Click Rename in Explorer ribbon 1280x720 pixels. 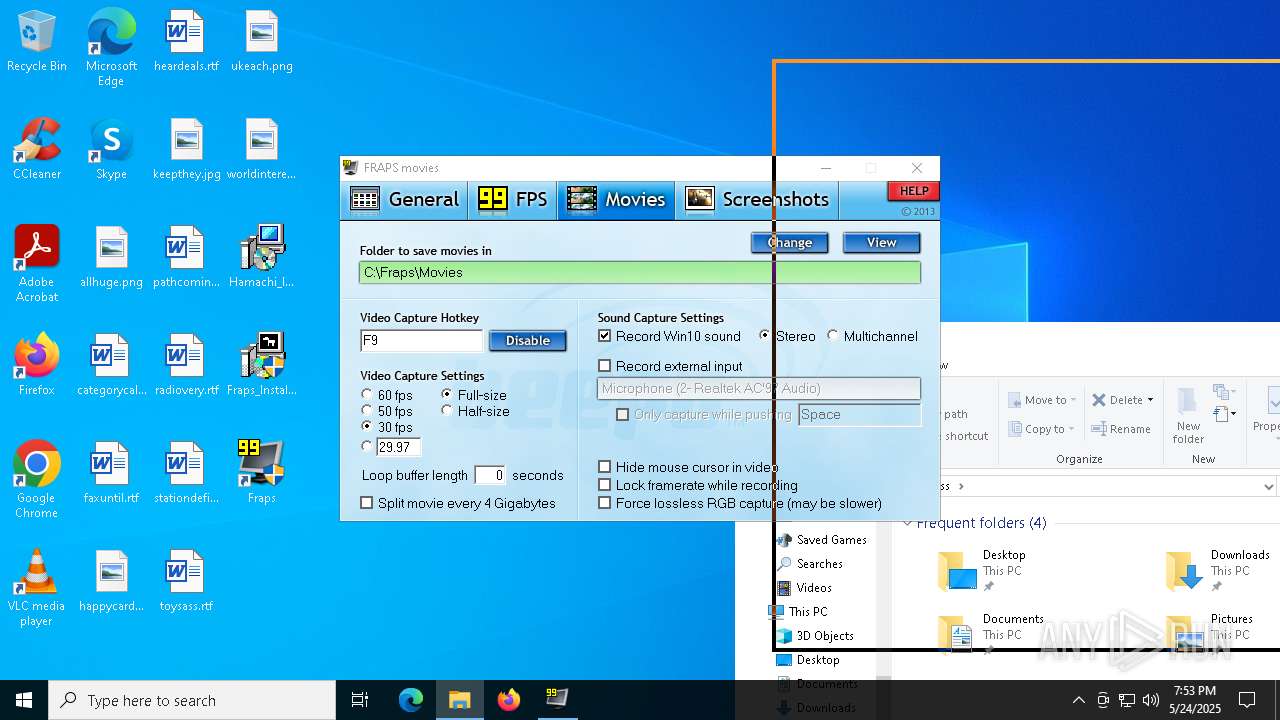pos(1121,429)
